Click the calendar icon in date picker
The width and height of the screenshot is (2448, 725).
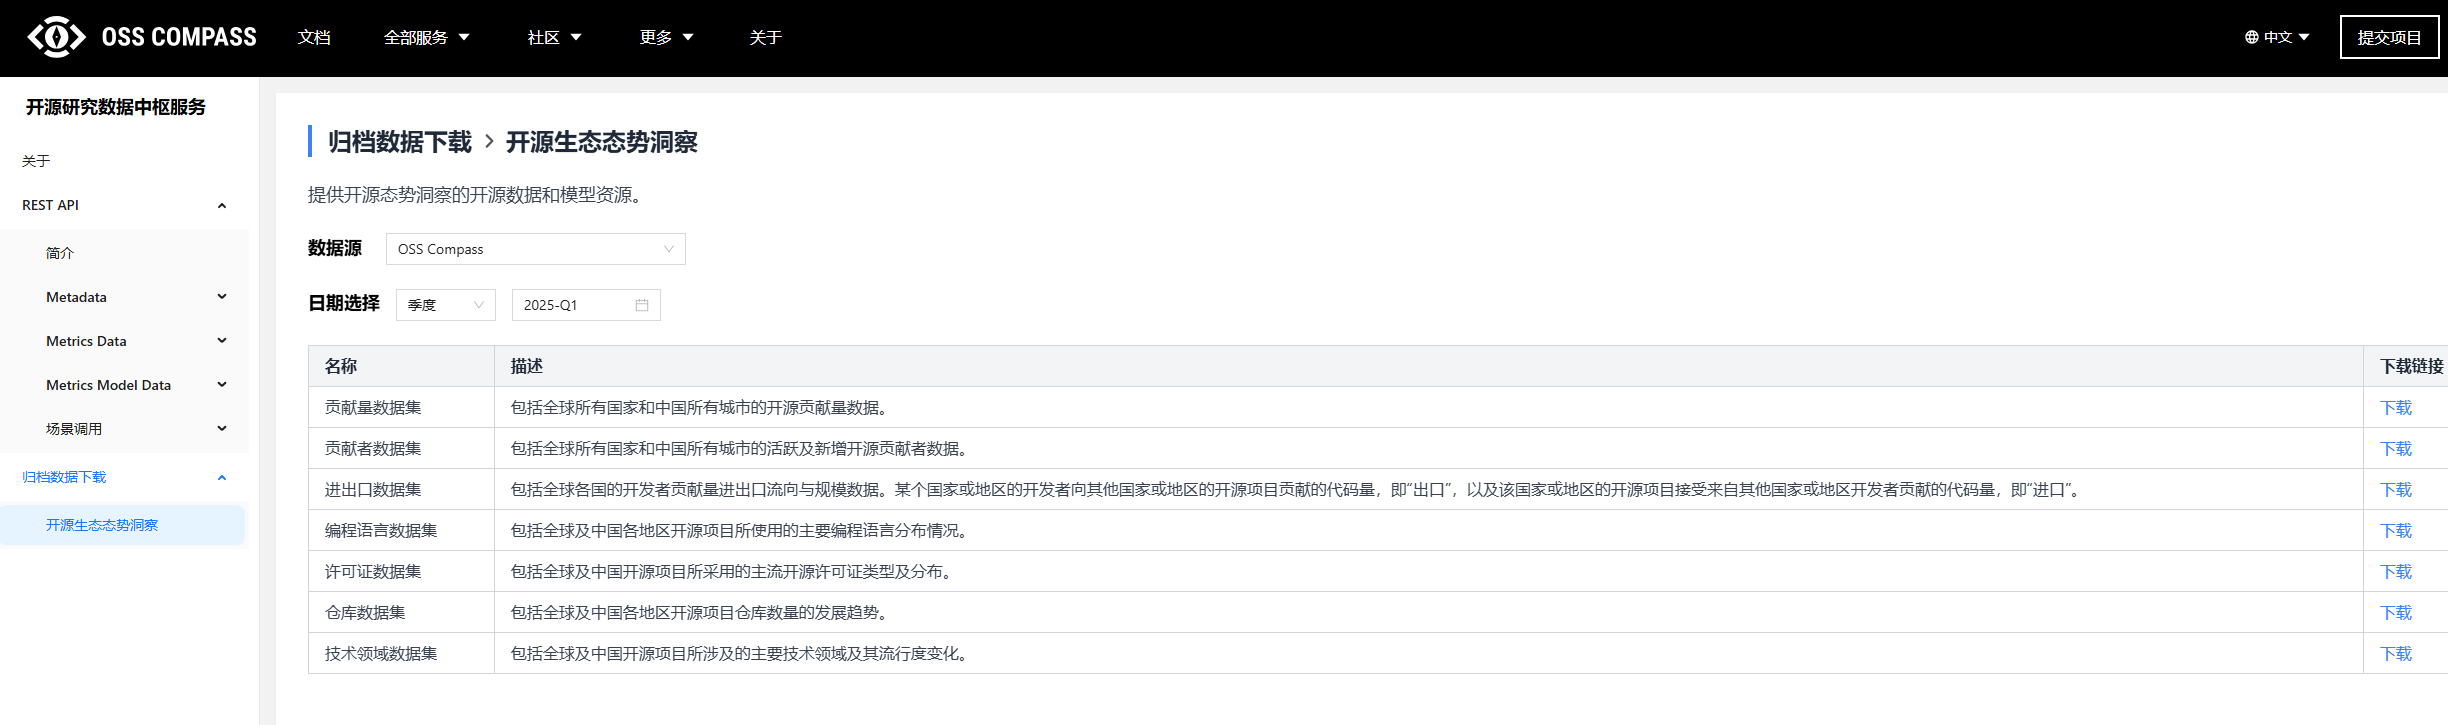coord(642,305)
